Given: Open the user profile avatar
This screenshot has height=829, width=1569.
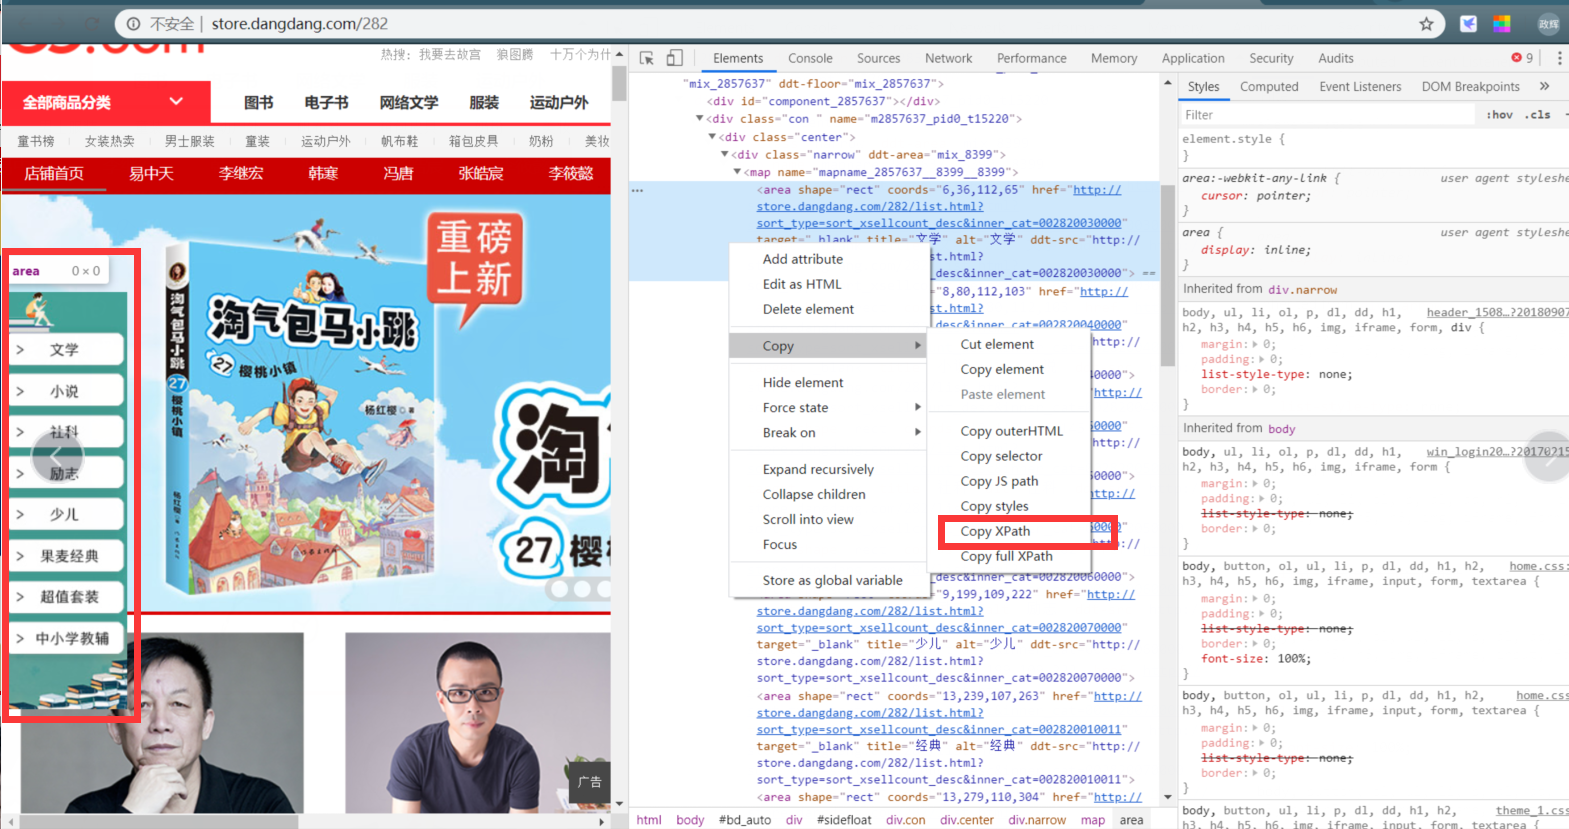Looking at the screenshot, I should 1548,24.
